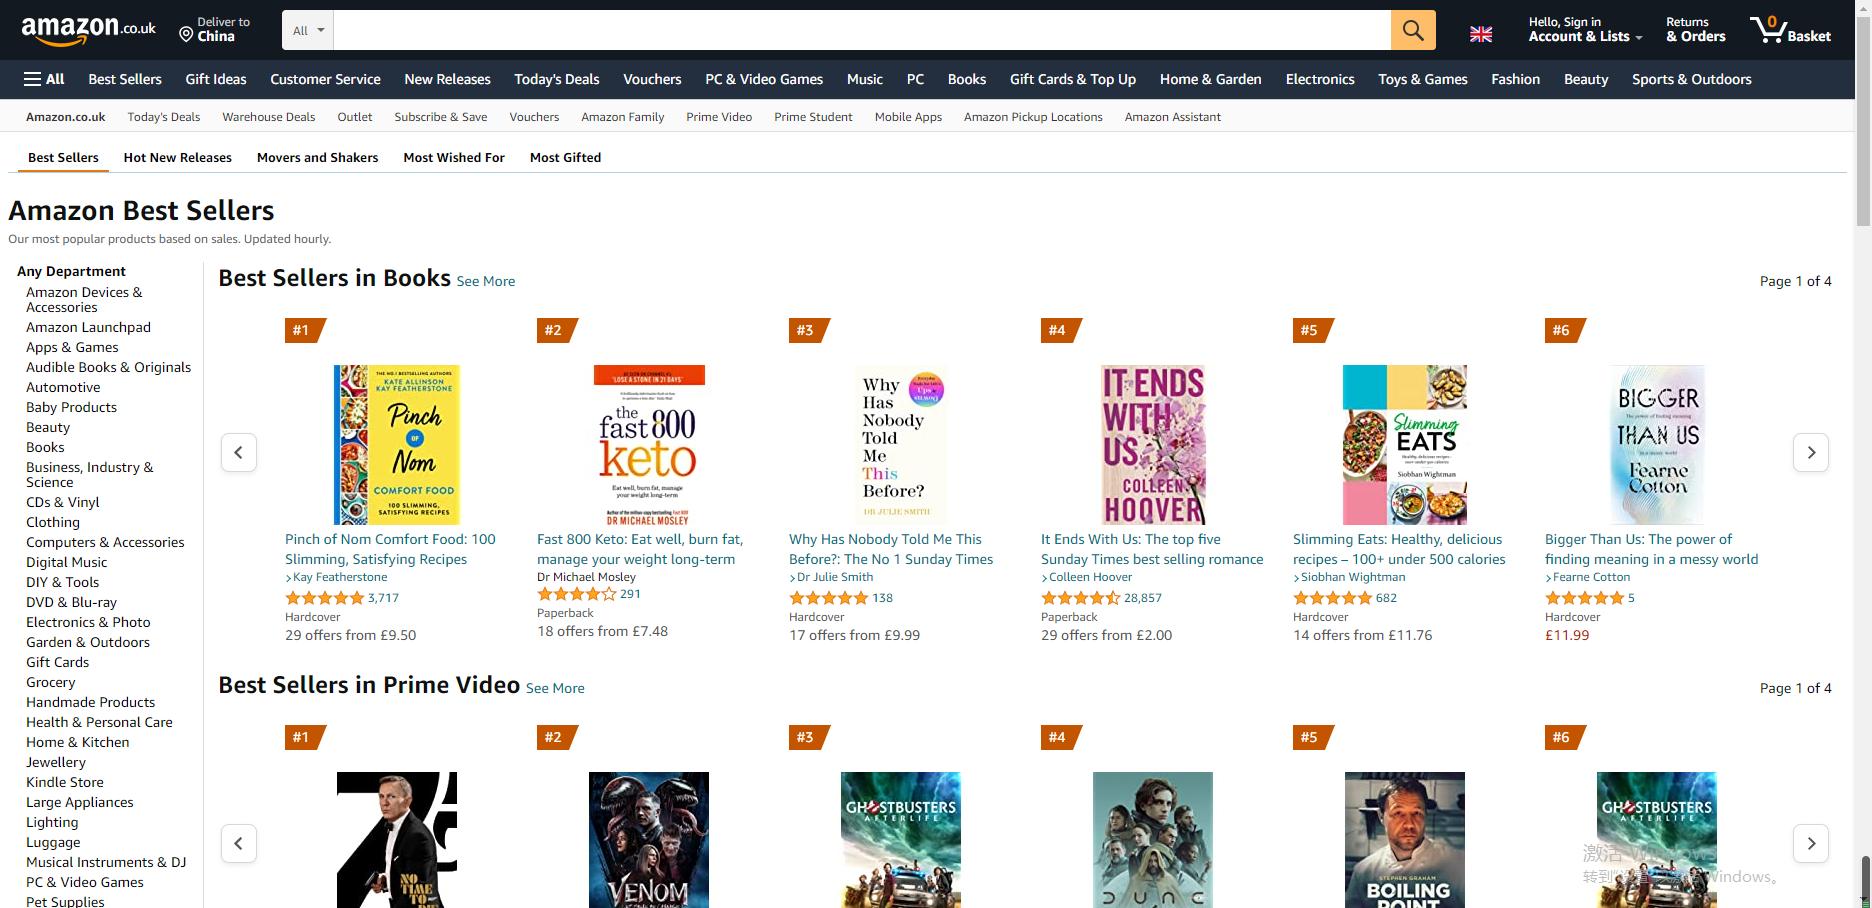This screenshot has height=908, width=1872.
Task: Click the Venom movie poster thumbnail
Action: tap(648, 838)
